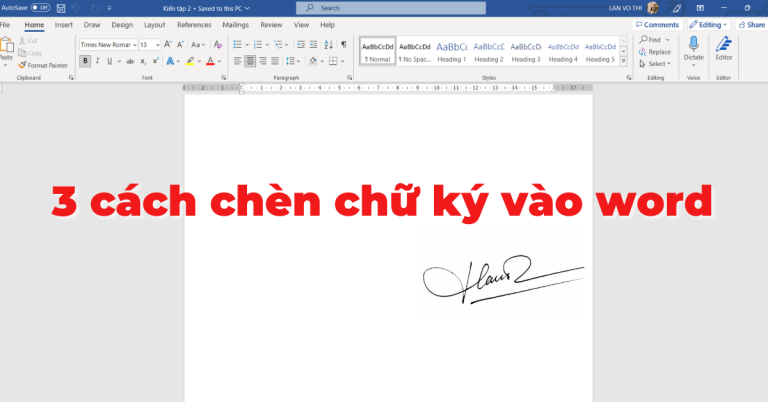
Task: Click the Numbering list icon
Action: click(258, 45)
